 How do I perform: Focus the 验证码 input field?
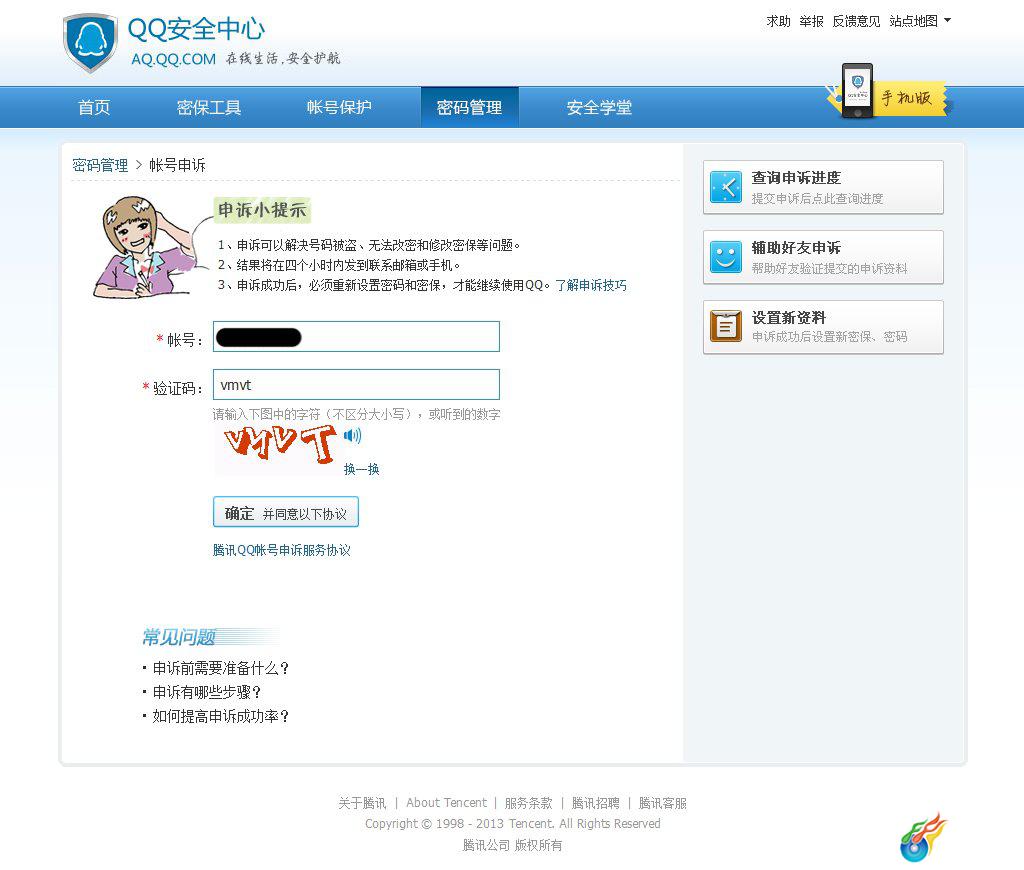coord(357,385)
